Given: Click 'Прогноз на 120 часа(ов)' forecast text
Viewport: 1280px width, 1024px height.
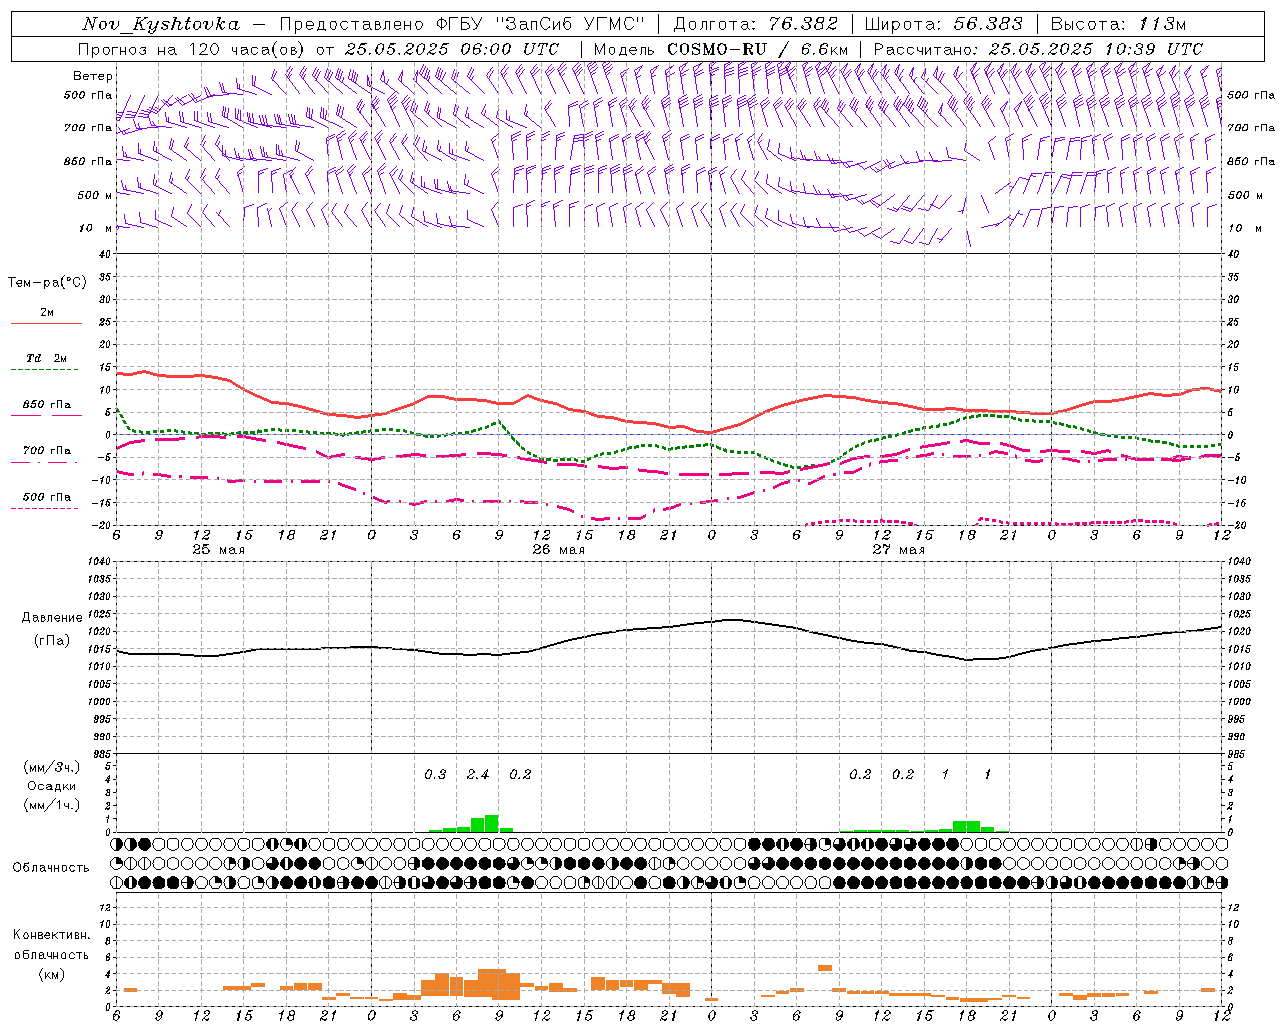Looking at the screenshot, I should tap(192, 49).
